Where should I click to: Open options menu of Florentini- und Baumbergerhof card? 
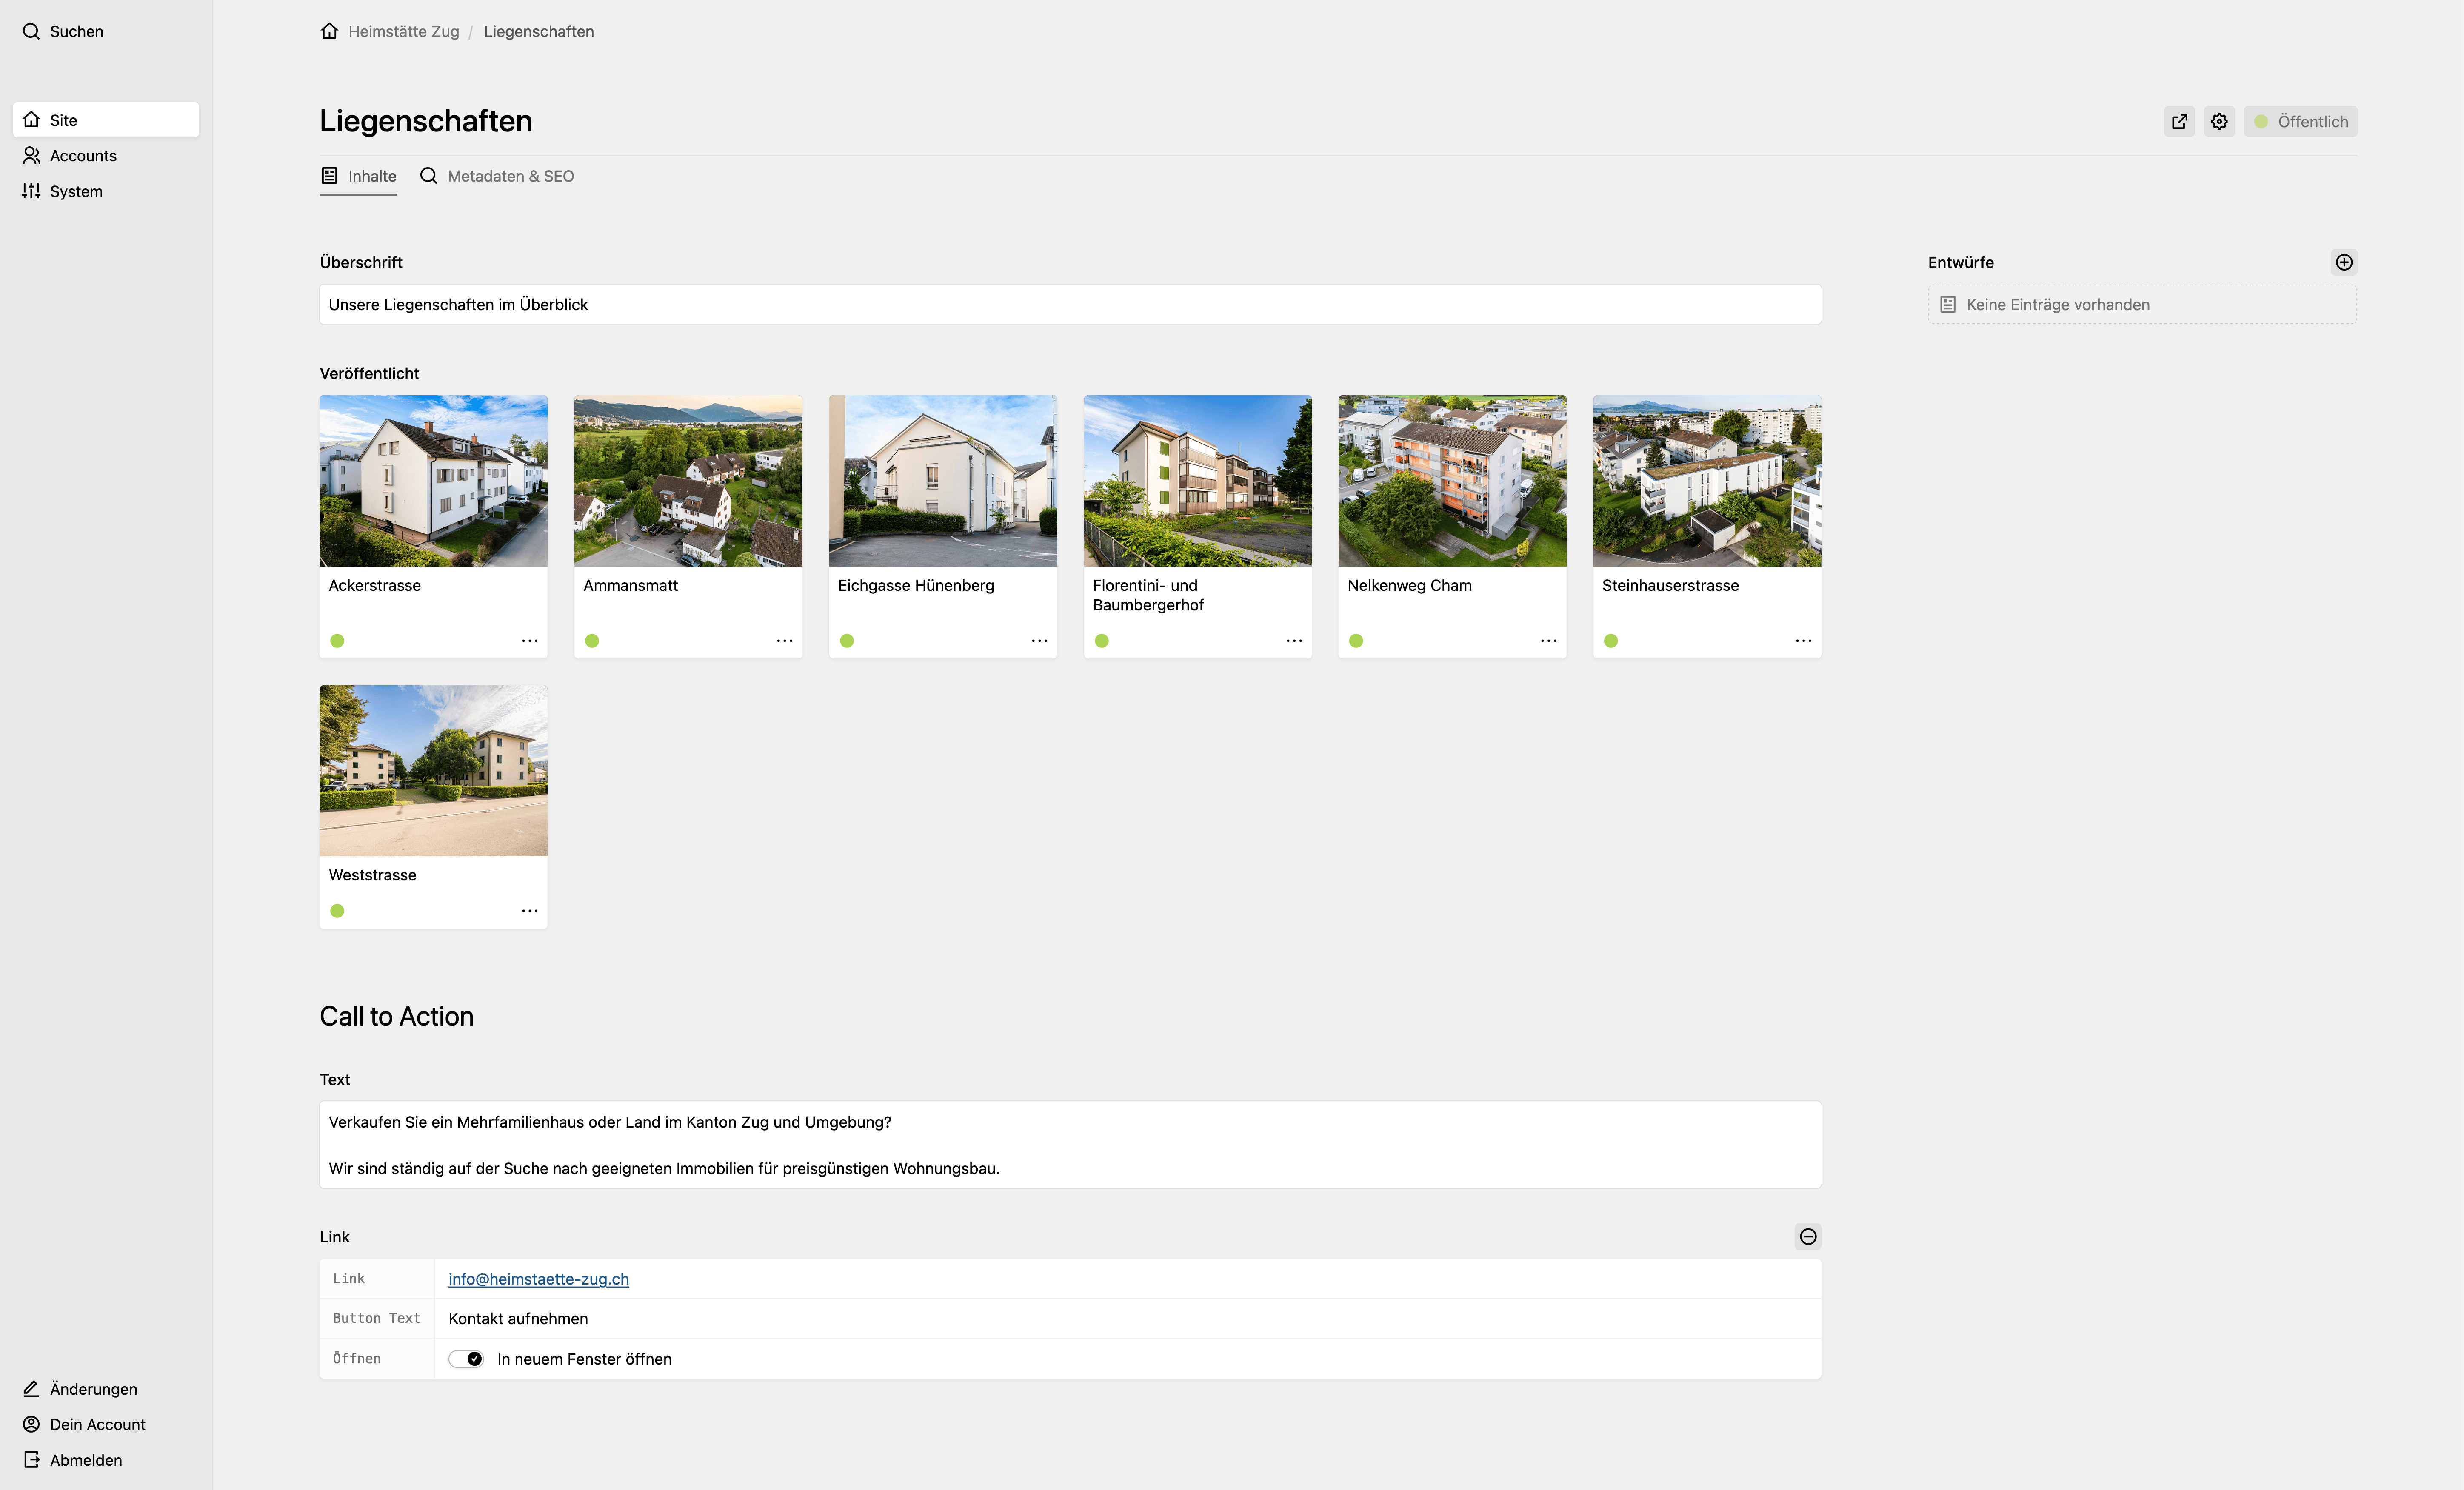pos(1294,641)
